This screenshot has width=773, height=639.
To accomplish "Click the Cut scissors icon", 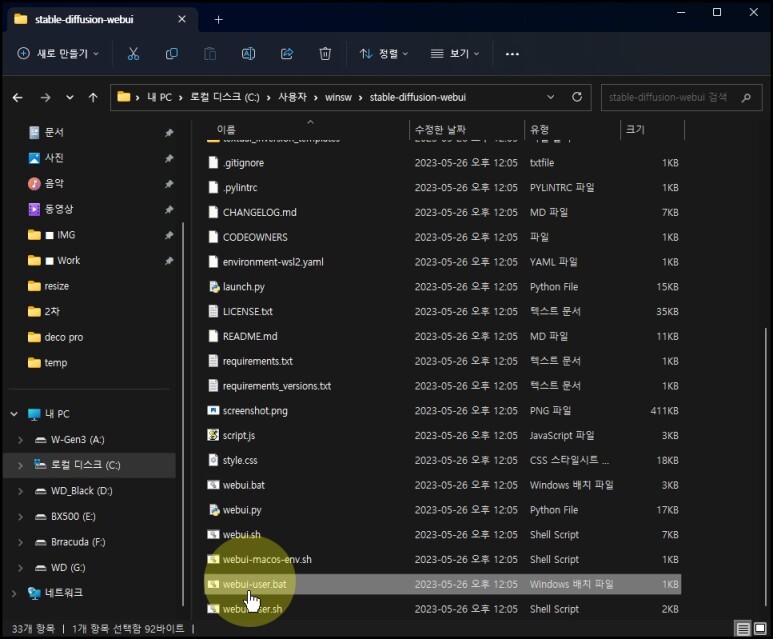I will click(x=133, y=54).
